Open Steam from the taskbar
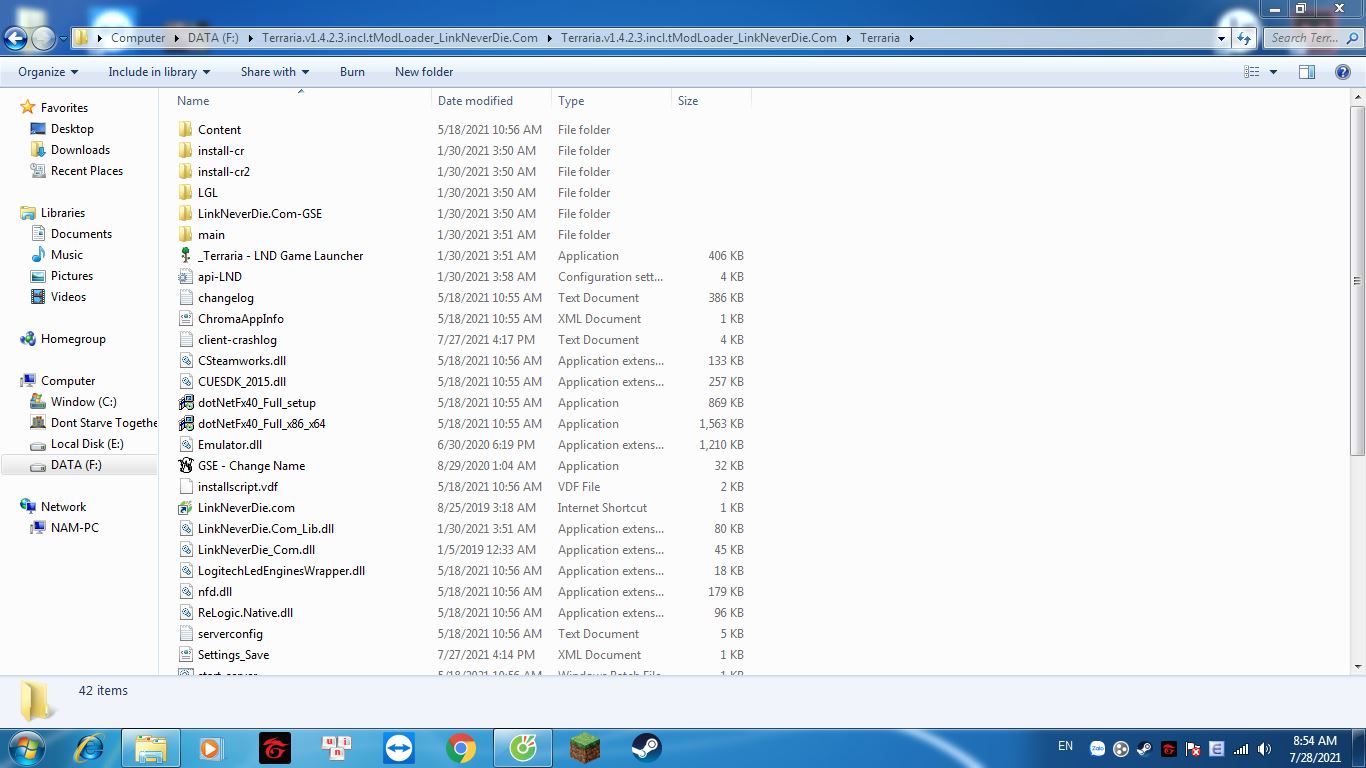 pyautogui.click(x=646, y=748)
